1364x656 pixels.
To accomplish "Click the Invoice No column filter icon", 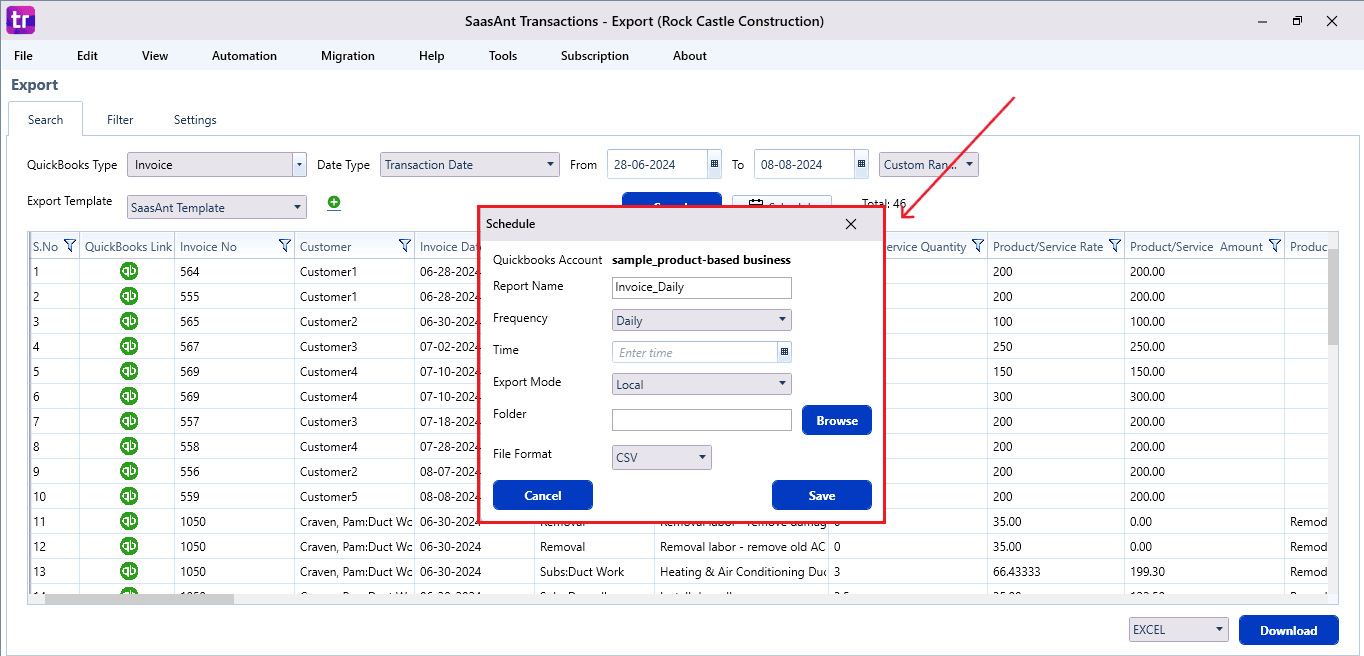I will pos(285,246).
